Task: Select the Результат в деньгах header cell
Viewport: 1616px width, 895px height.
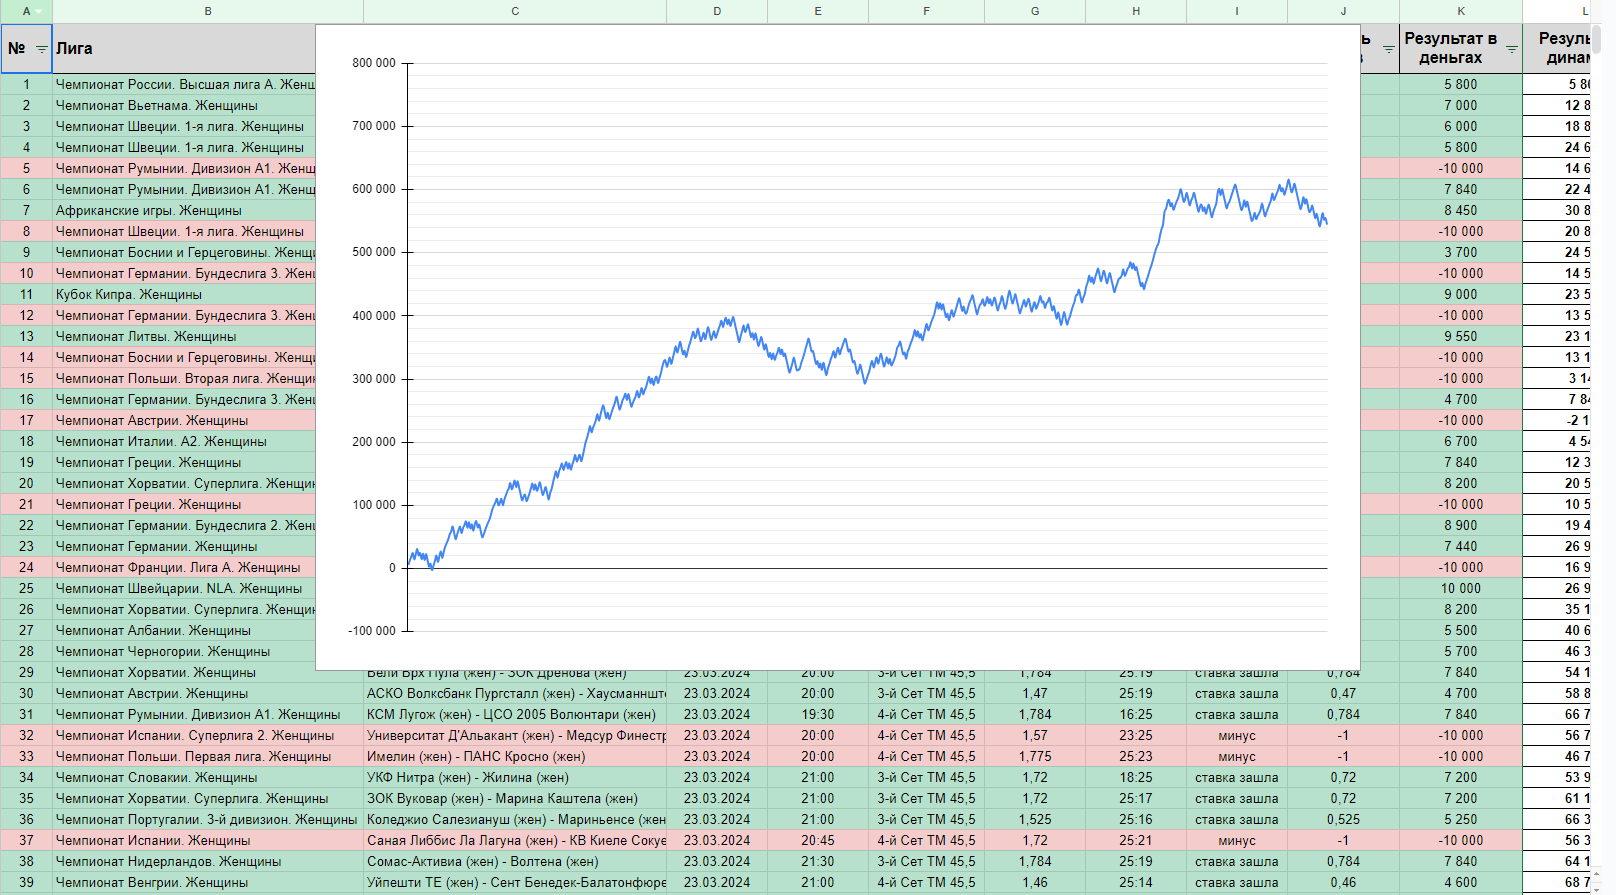Action: (x=1461, y=48)
